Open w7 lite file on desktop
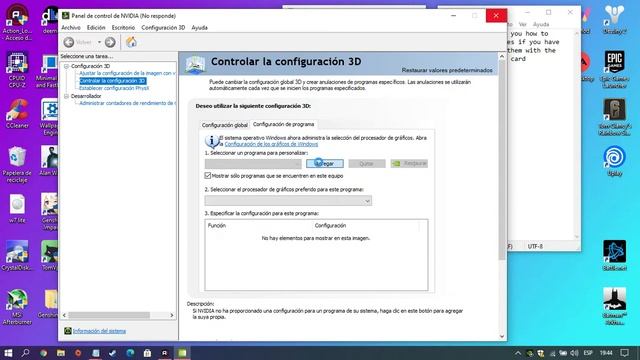 pos(17,209)
